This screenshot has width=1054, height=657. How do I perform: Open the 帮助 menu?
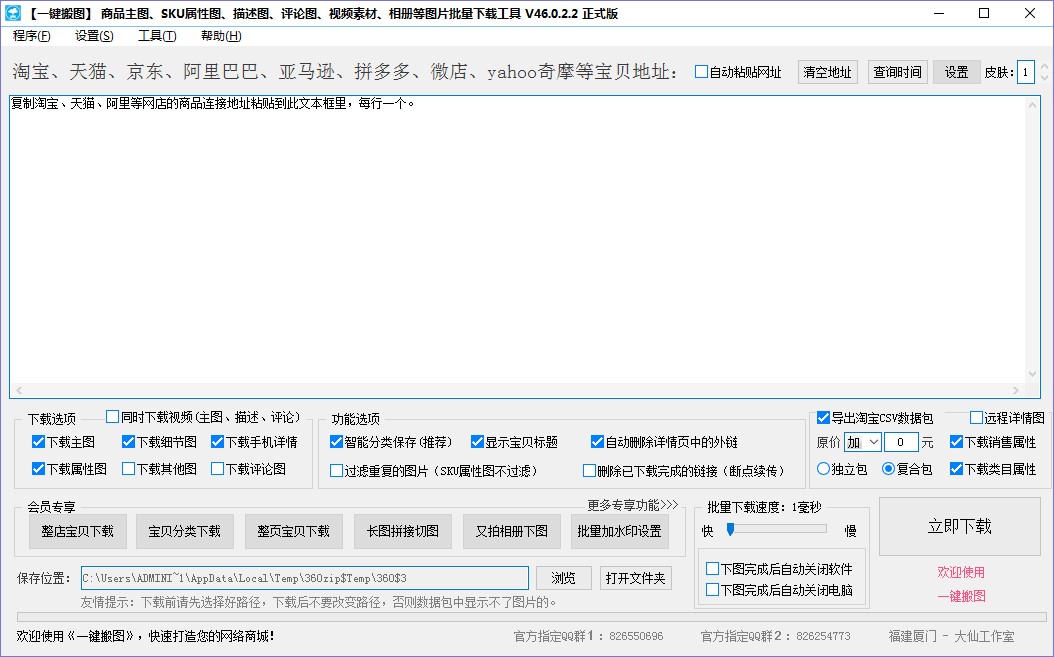pyautogui.click(x=218, y=34)
